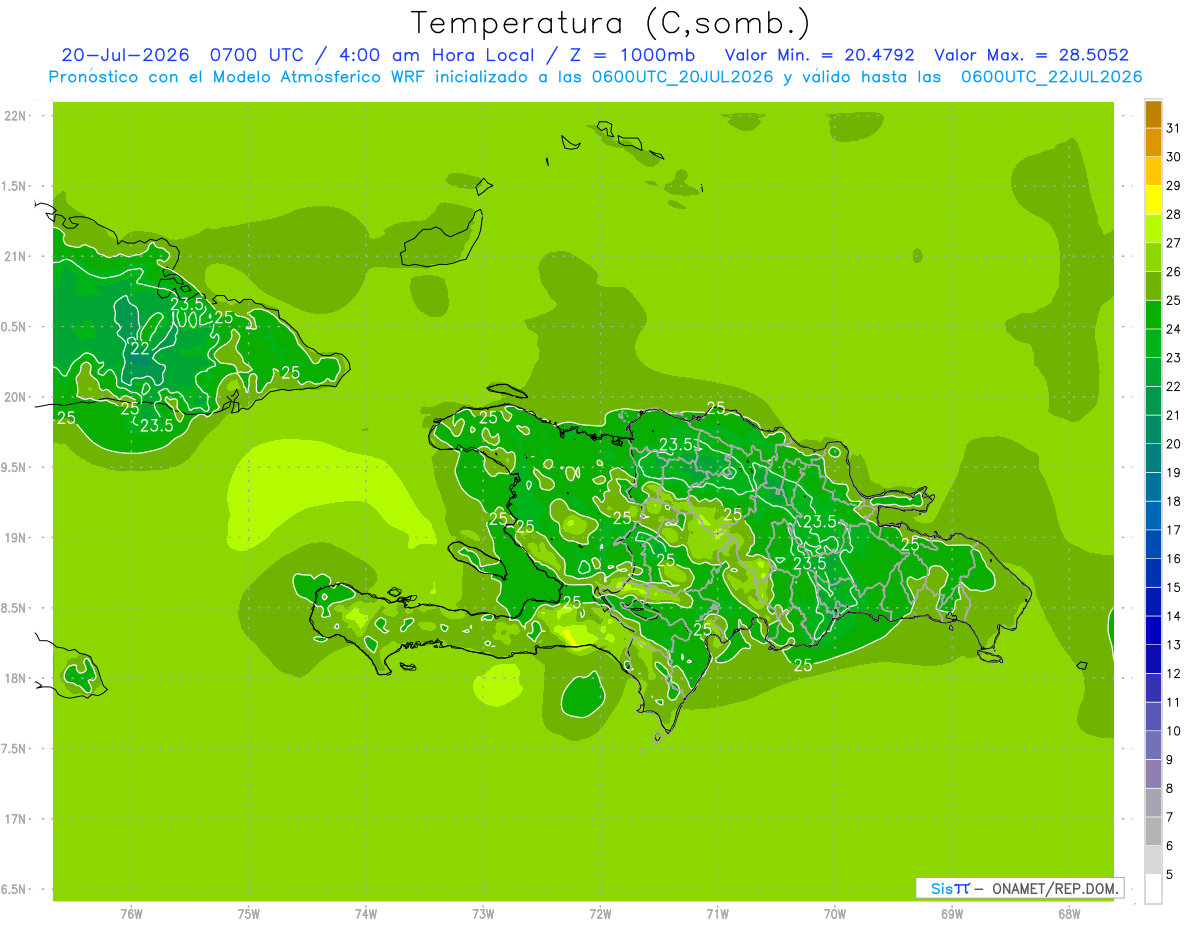Click the "70W" longitude axis label

pos(834,914)
